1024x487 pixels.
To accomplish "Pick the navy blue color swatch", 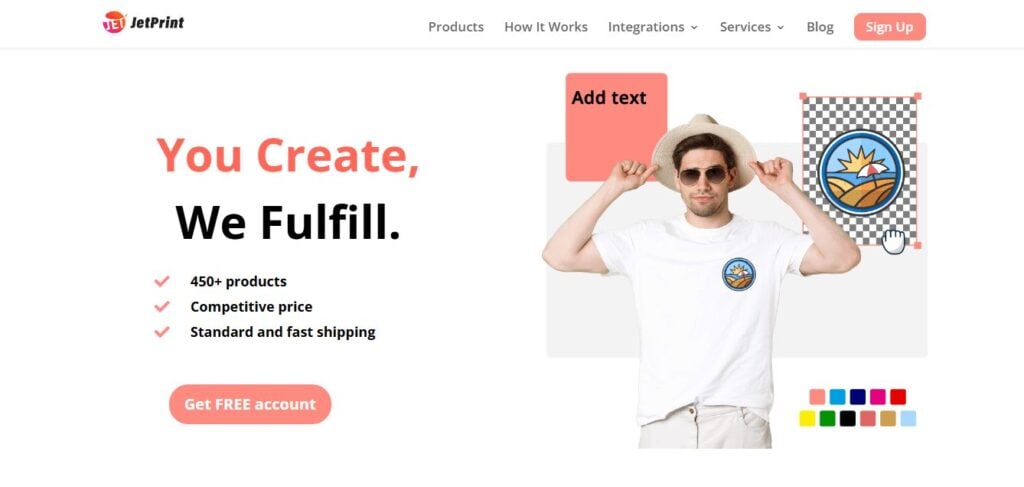I will tap(857, 397).
